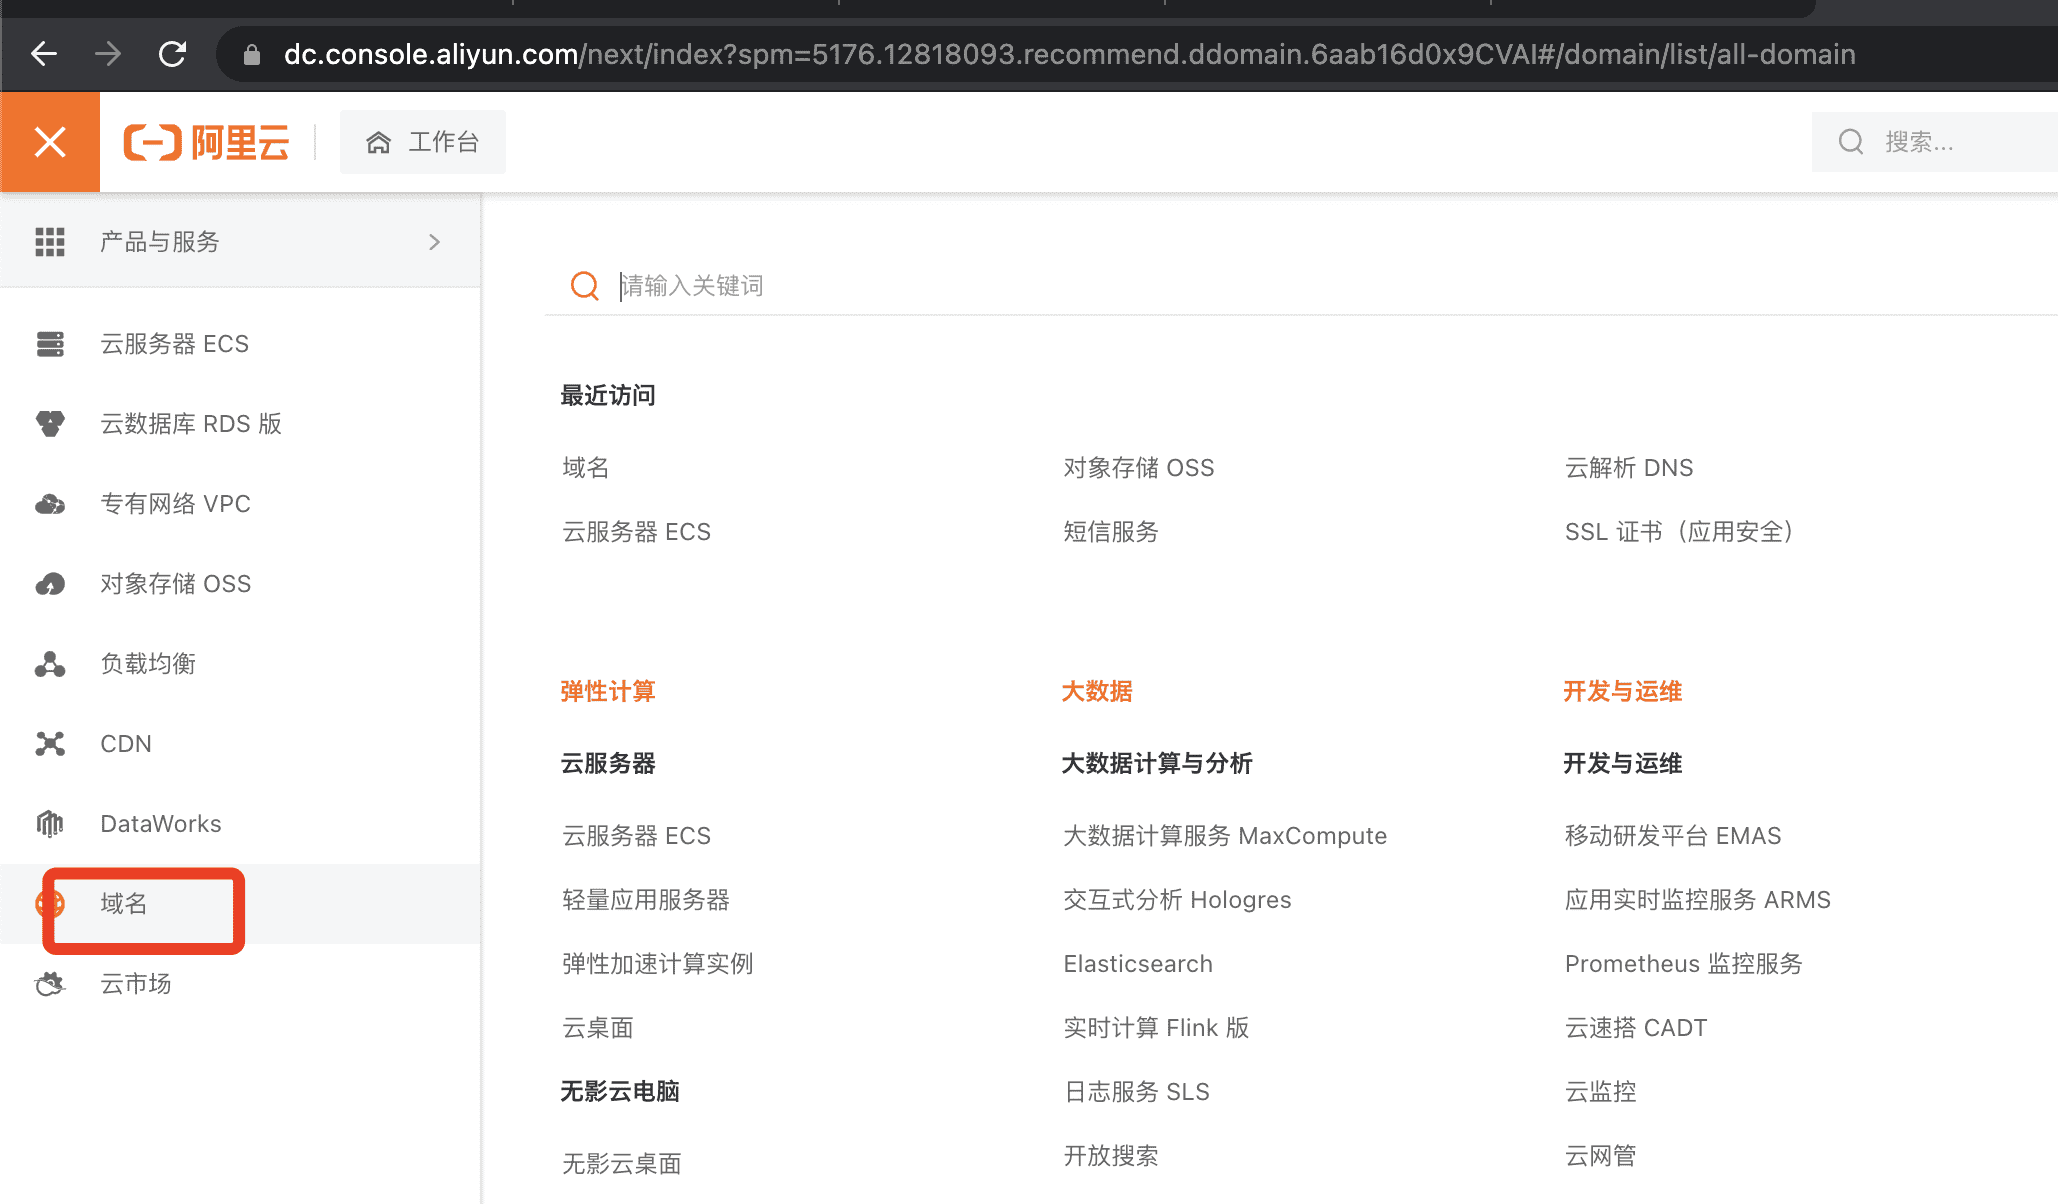Select 域名 in the sidebar menu

point(124,904)
